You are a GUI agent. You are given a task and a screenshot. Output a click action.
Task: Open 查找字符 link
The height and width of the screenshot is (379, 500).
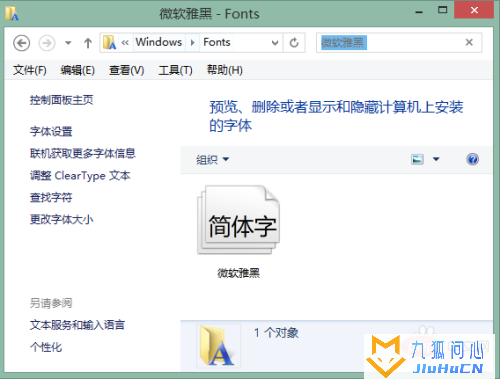coord(51,197)
